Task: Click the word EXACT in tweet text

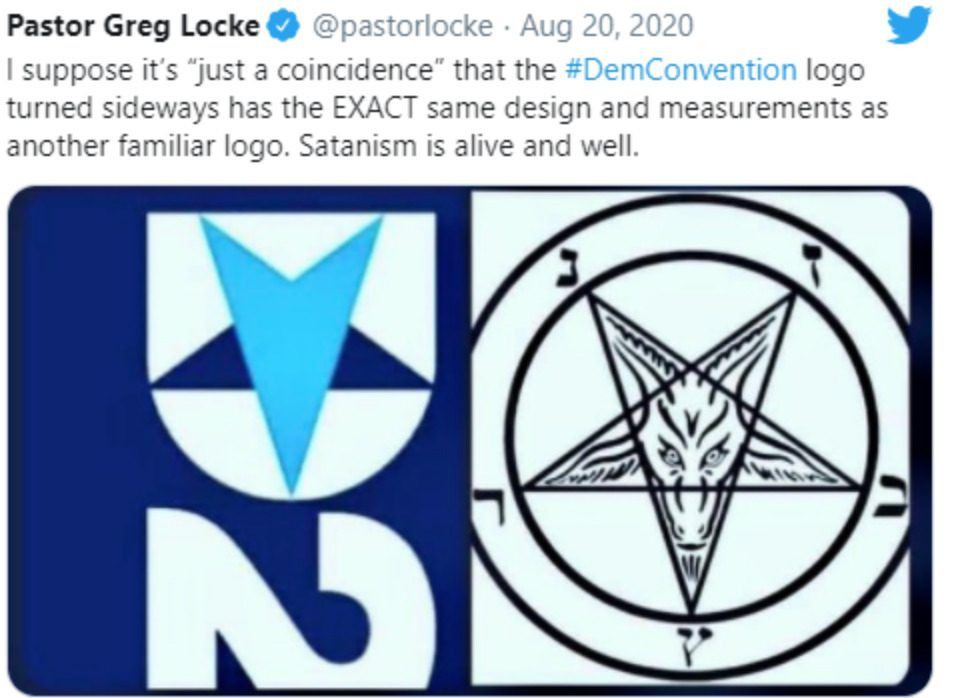Action: 375,108
